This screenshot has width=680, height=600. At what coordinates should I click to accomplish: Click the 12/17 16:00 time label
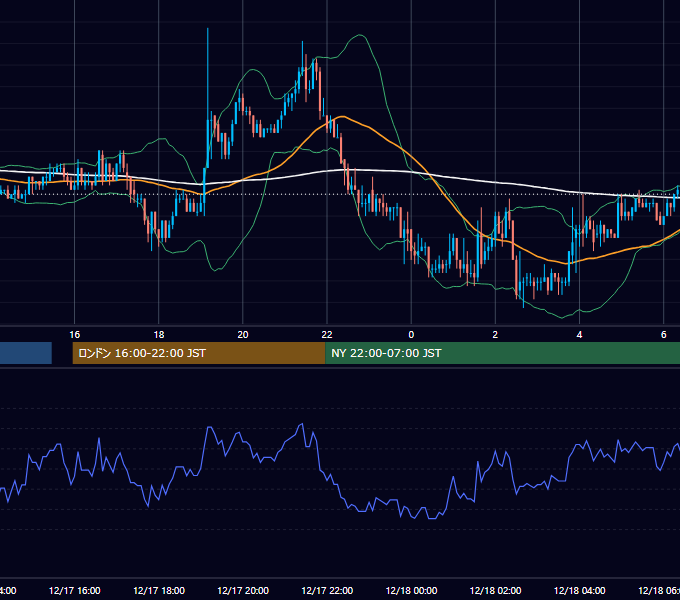click(75, 590)
